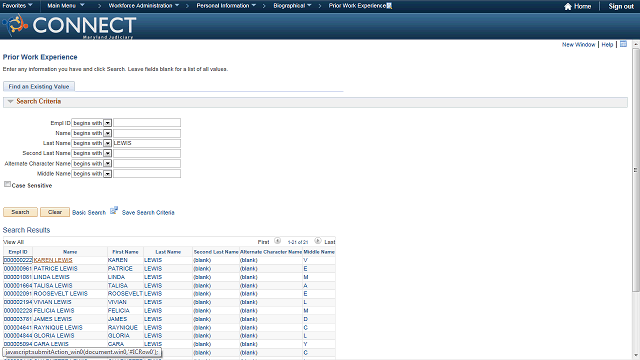Open the Favorites menu
Screen dimensions: 640x360
coord(18,6)
